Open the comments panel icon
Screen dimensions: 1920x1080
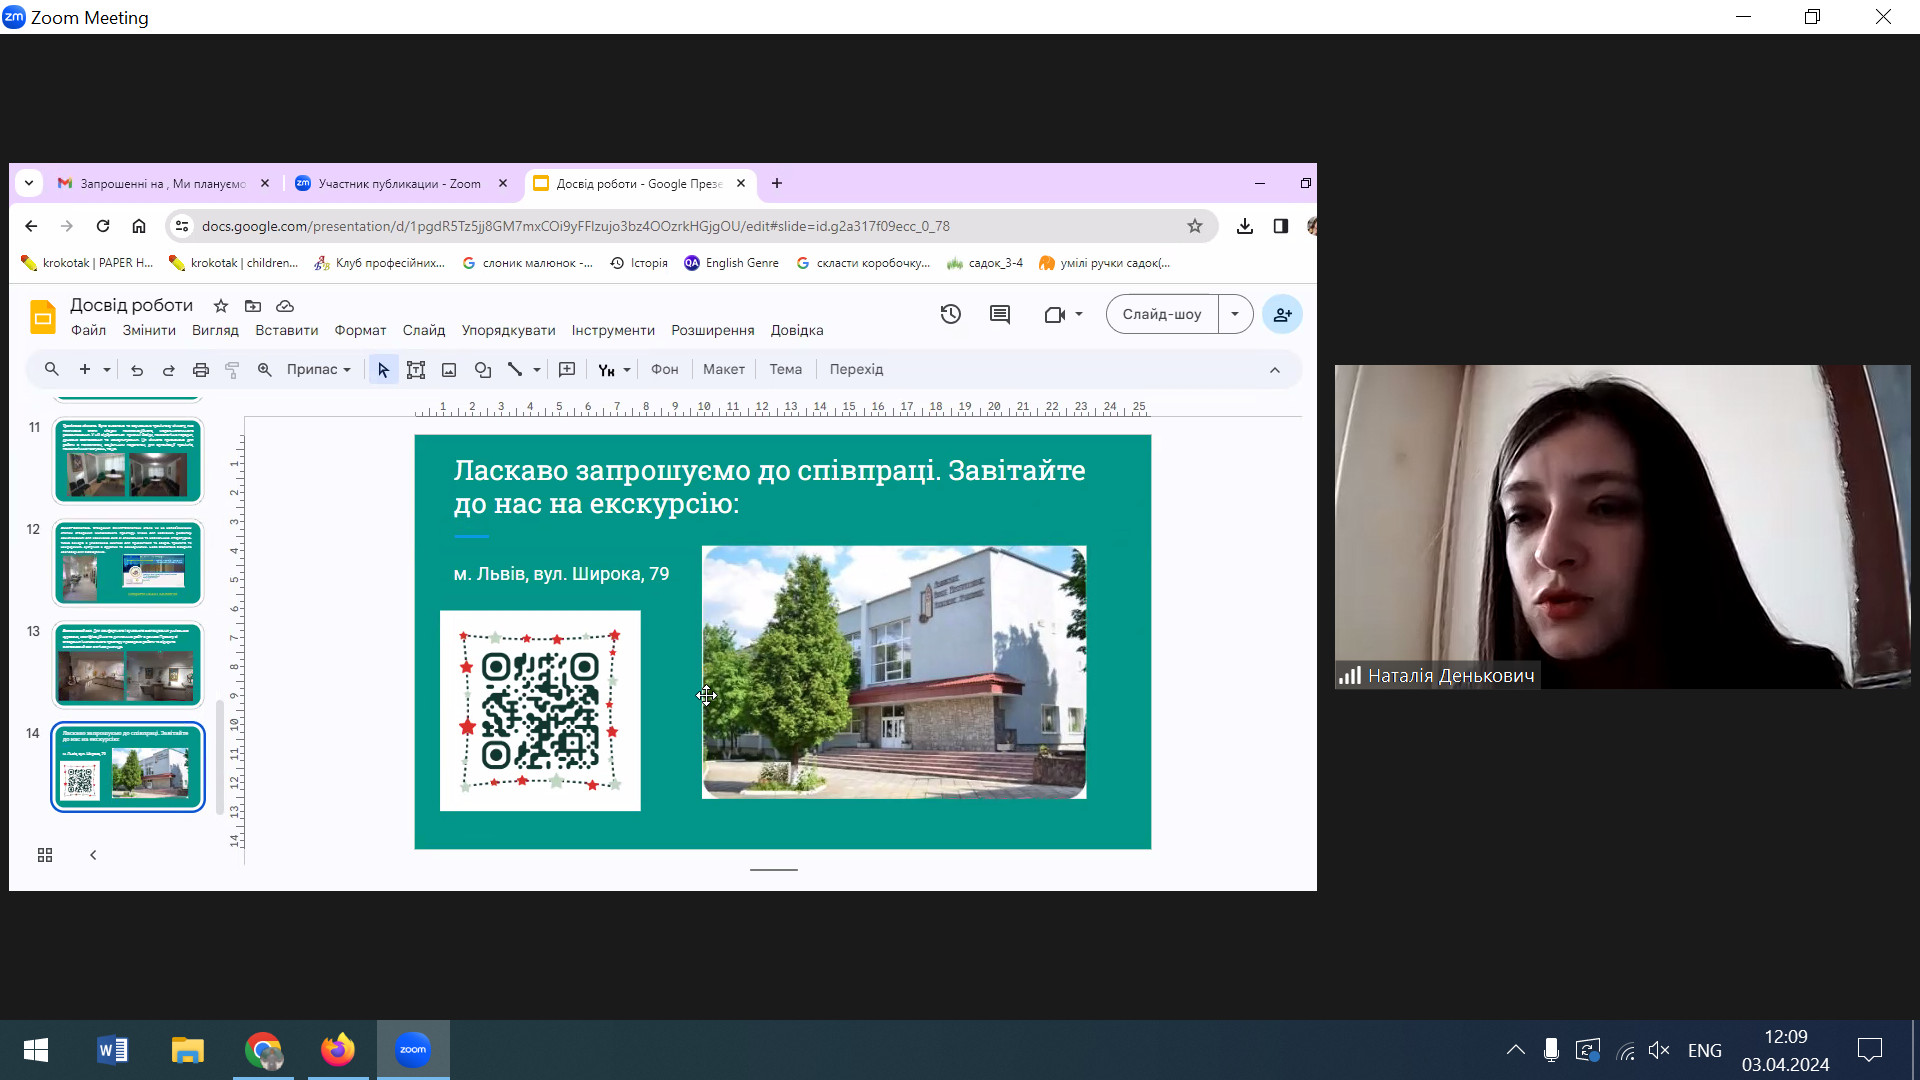point(999,314)
